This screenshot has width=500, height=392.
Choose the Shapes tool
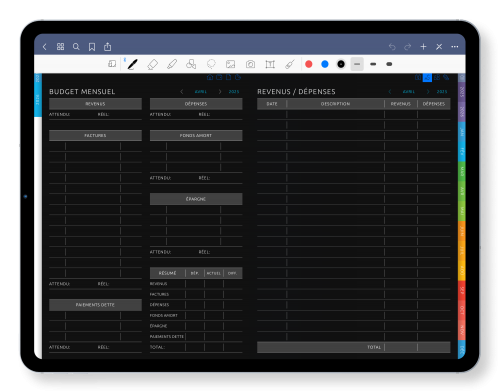(191, 64)
